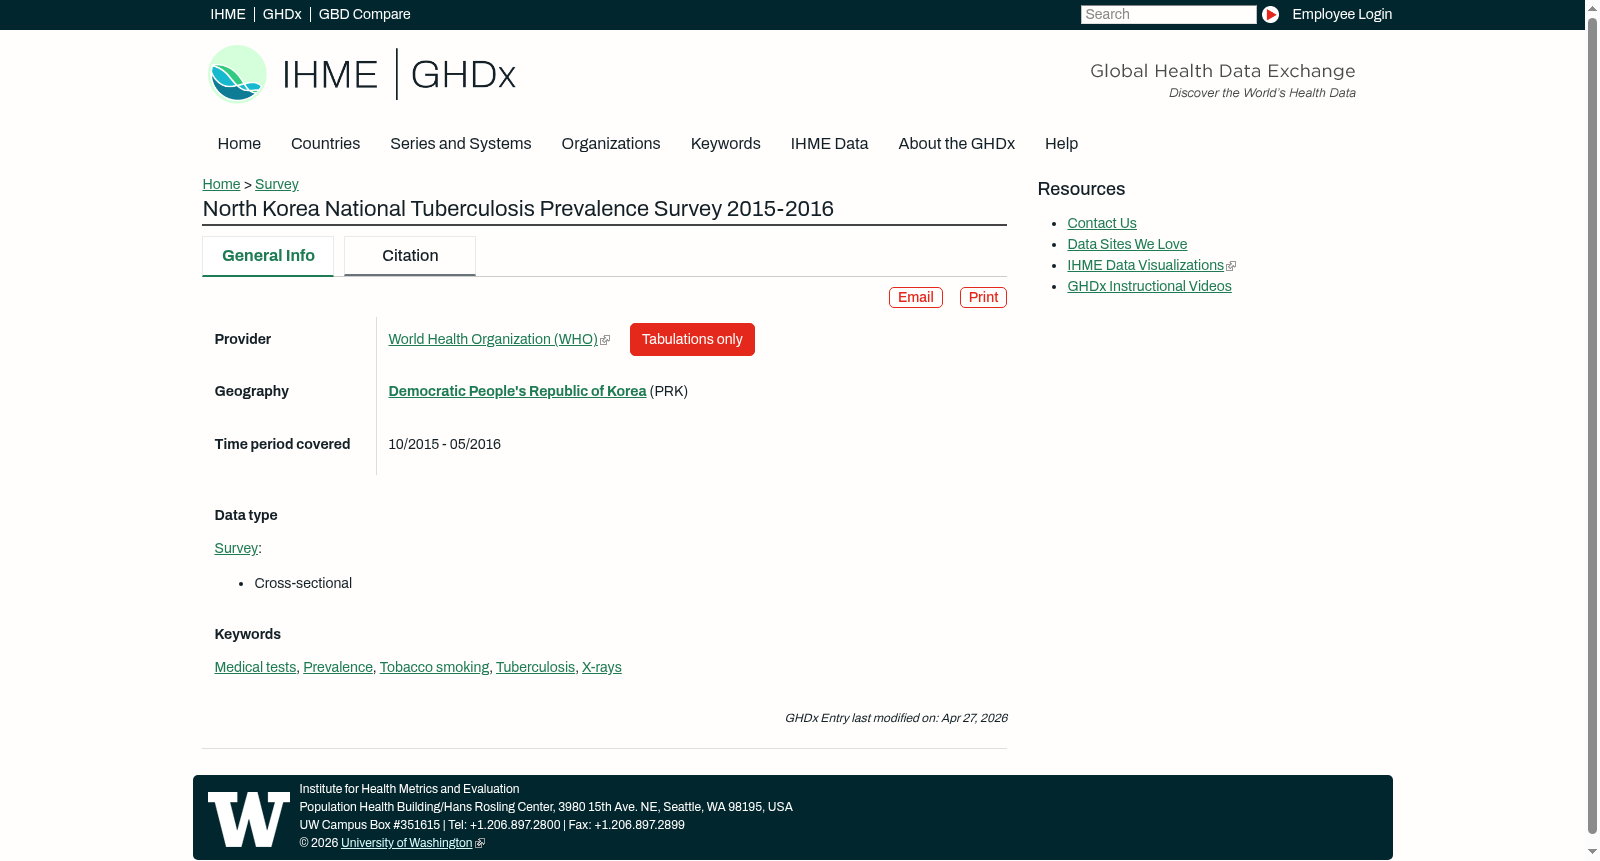Open Countries menu item
The width and height of the screenshot is (1600, 861).
click(325, 144)
